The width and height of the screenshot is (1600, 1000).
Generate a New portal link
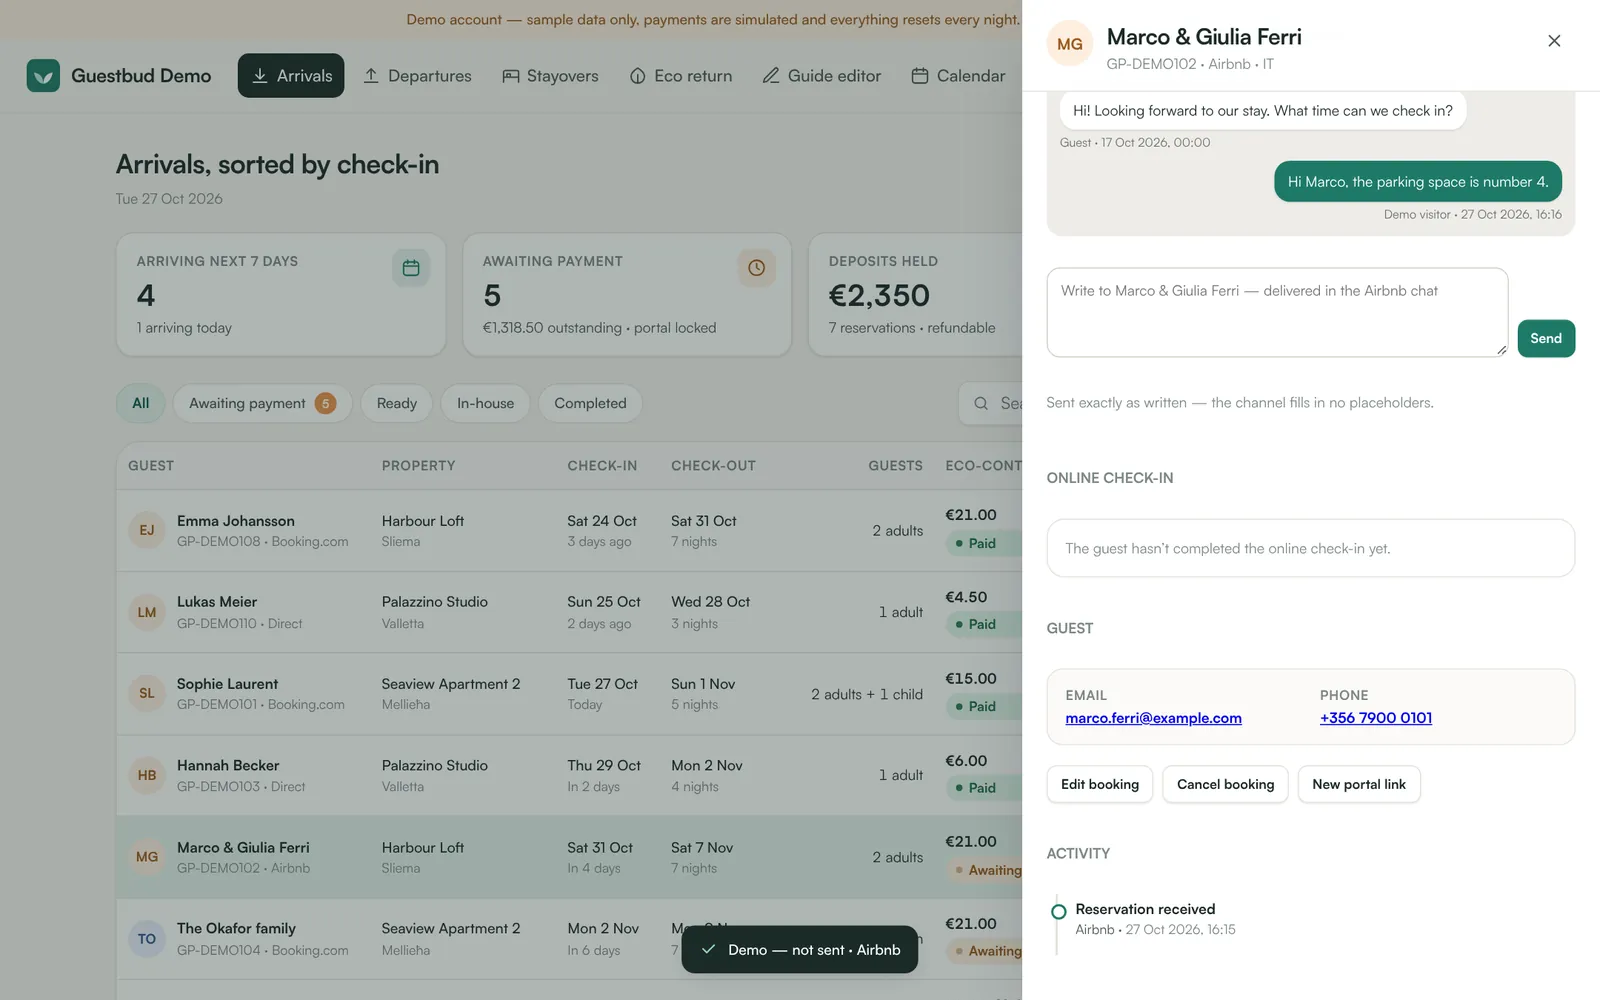point(1359,784)
